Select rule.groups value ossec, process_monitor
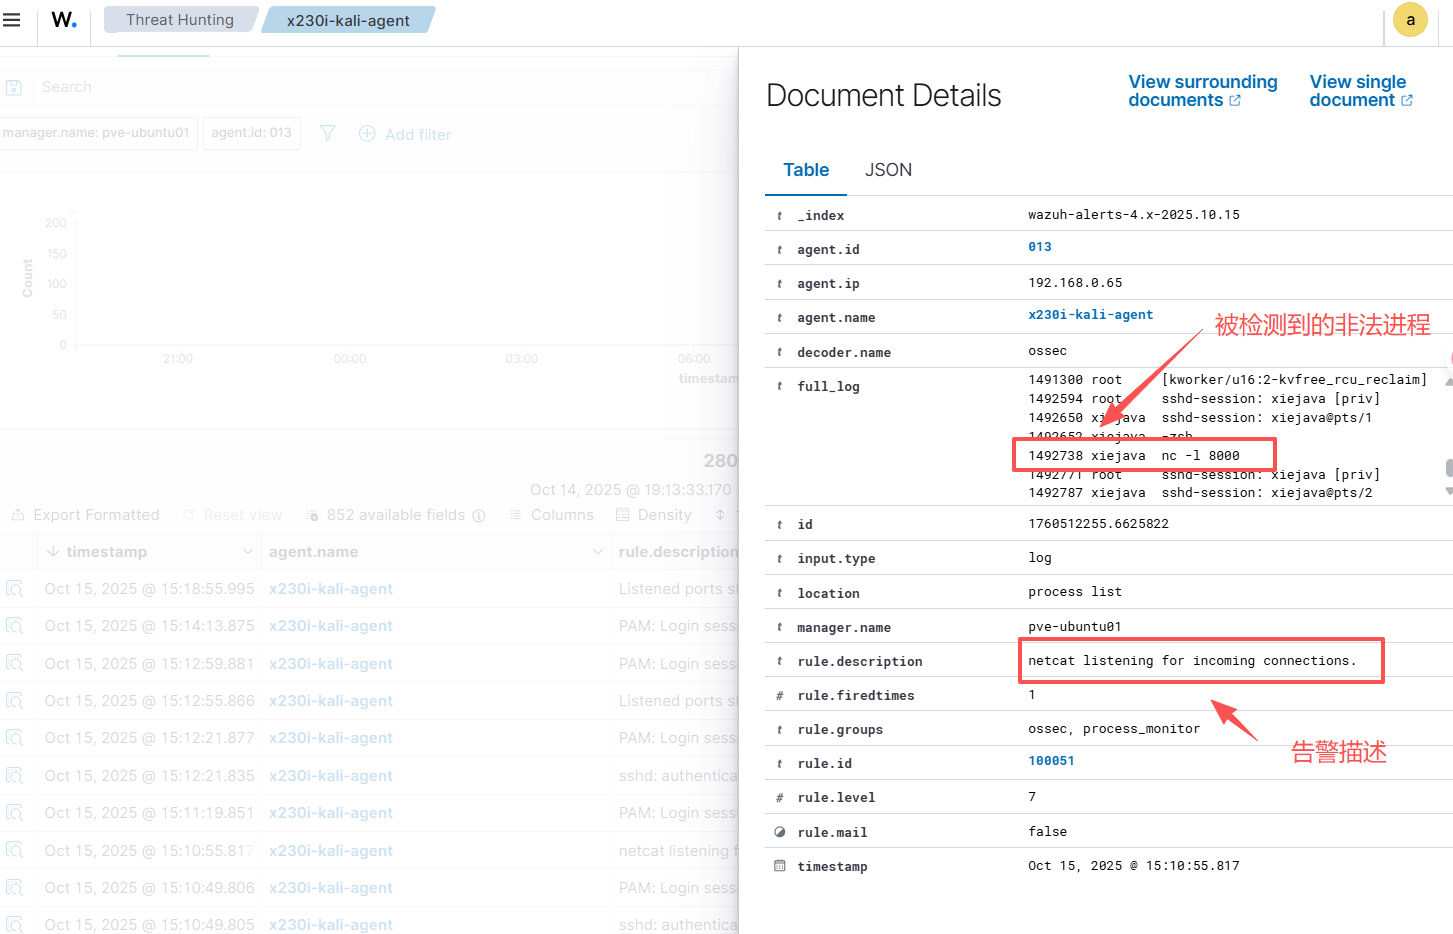 pos(1114,729)
